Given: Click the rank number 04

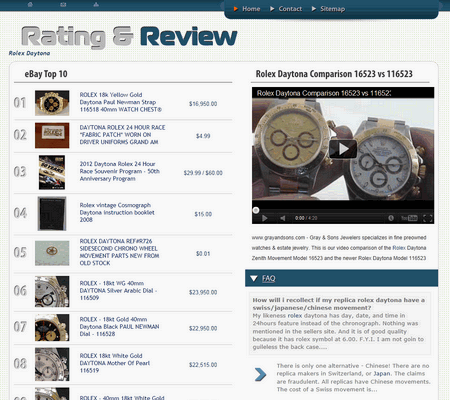Looking at the screenshot, I should [x=20, y=213].
